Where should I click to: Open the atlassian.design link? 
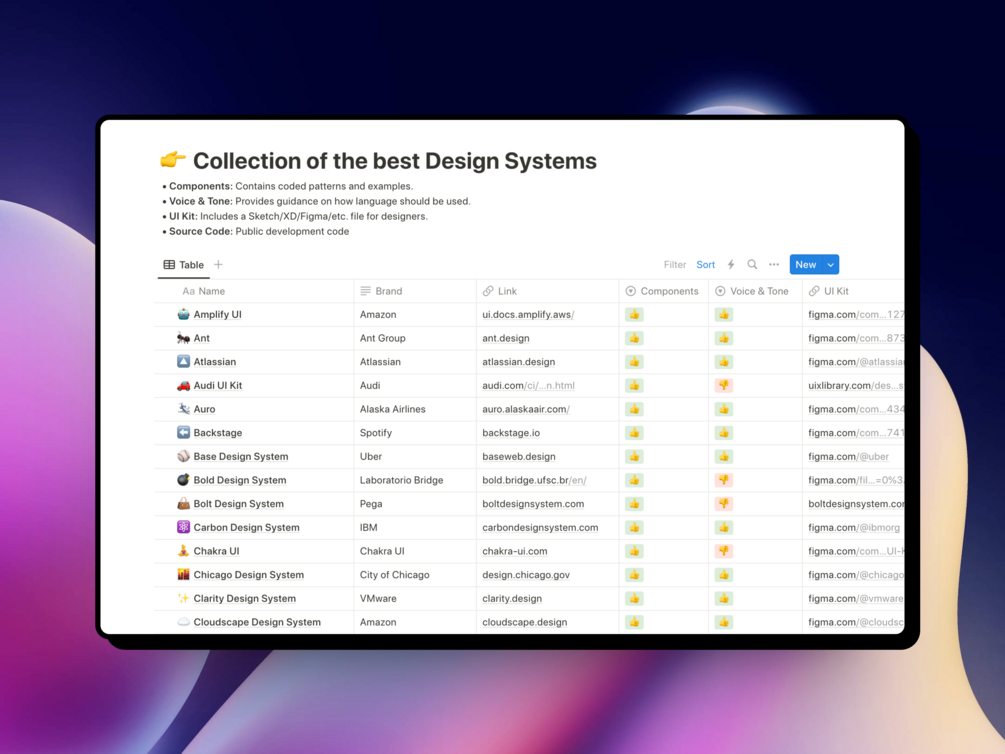pyautogui.click(x=519, y=362)
